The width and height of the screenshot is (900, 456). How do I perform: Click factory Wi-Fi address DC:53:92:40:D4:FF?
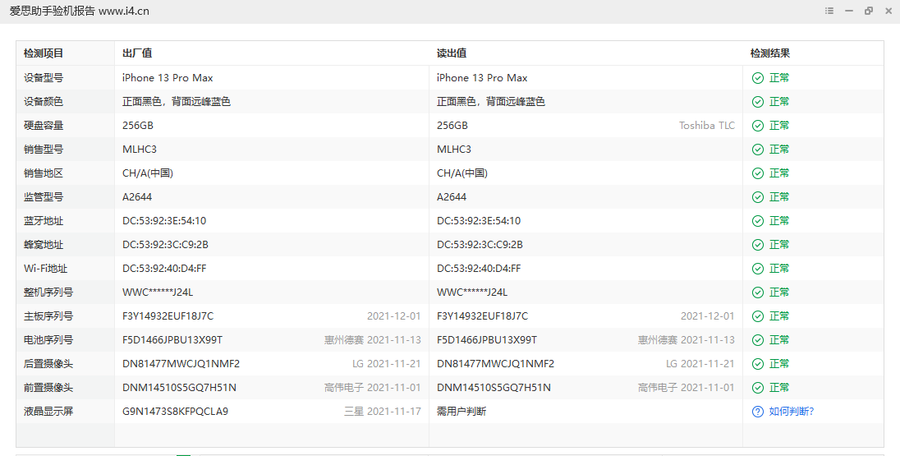pyautogui.click(x=164, y=268)
